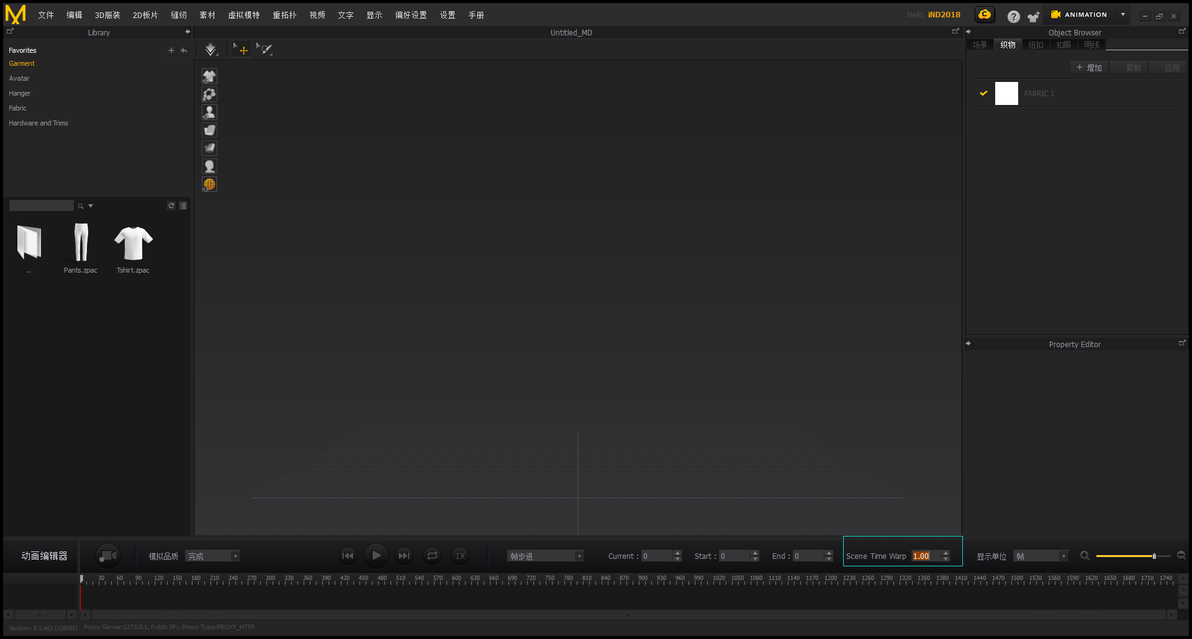Viewport: 1192px width, 639px height.
Task: Open help with the question mark icon
Action: 1013,16
